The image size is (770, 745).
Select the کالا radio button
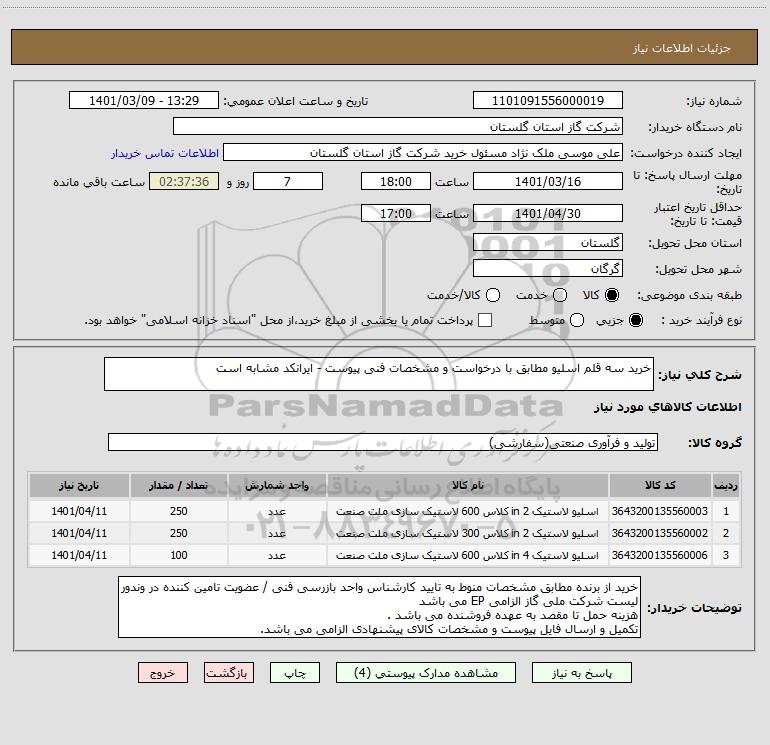click(612, 295)
